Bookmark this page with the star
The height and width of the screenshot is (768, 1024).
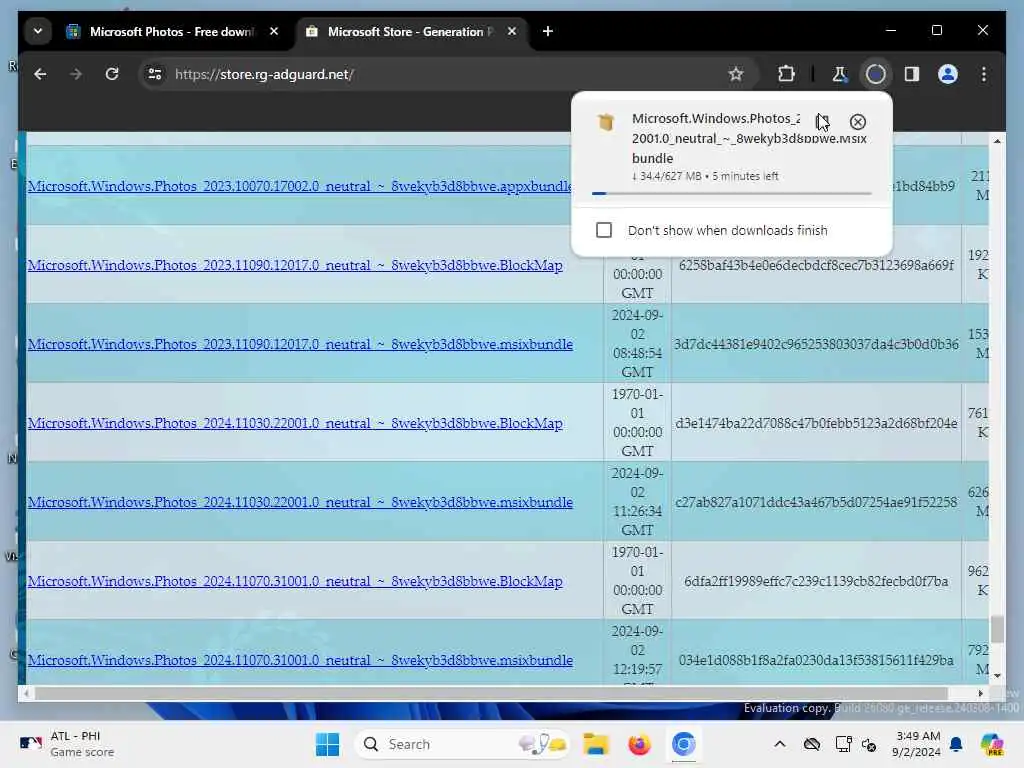click(736, 74)
